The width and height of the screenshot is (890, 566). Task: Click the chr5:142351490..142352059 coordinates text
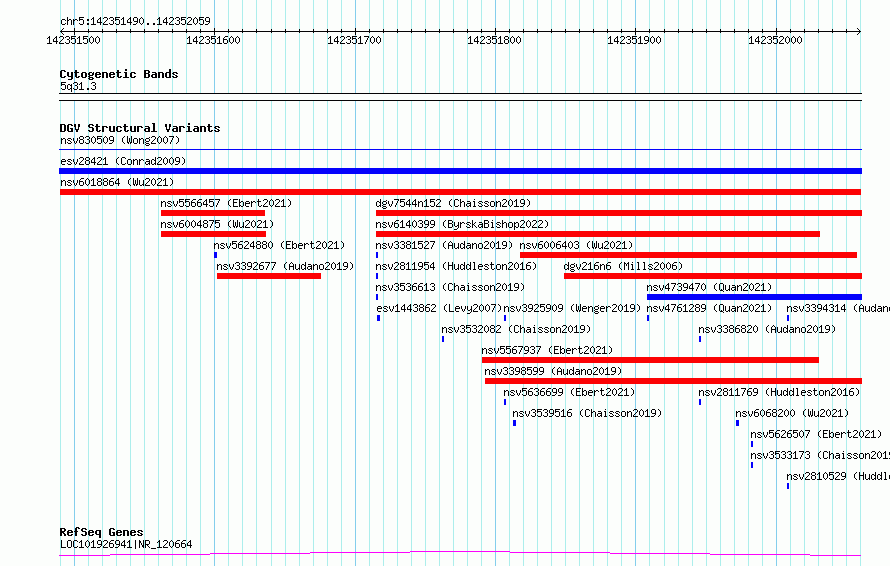(x=135, y=21)
